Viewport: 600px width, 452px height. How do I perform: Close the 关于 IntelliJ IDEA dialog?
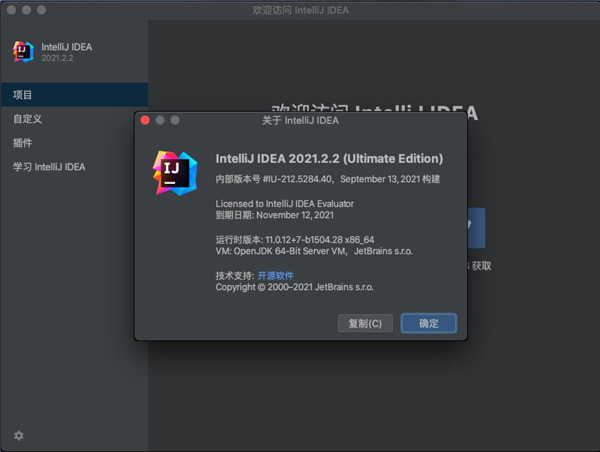[145, 120]
